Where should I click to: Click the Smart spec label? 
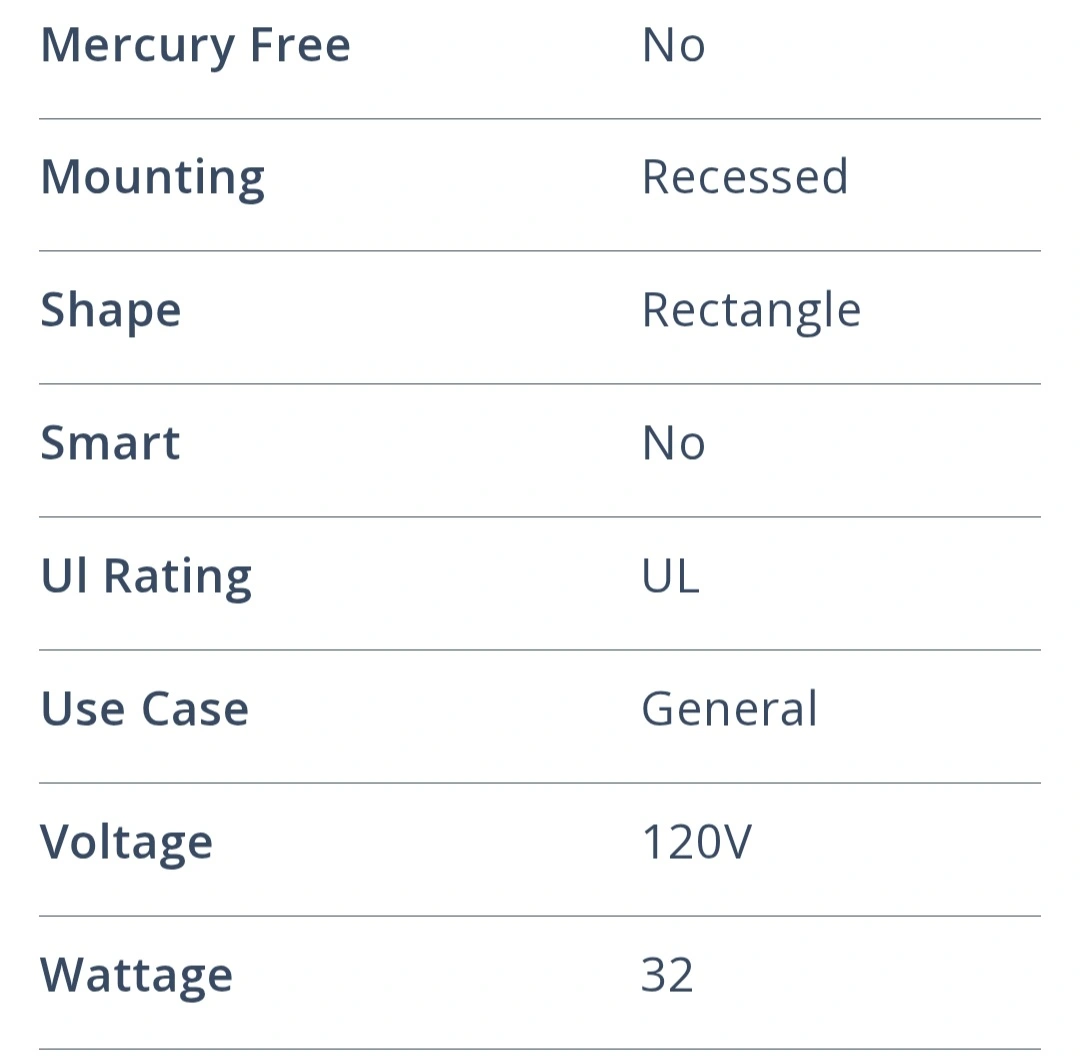(x=110, y=443)
